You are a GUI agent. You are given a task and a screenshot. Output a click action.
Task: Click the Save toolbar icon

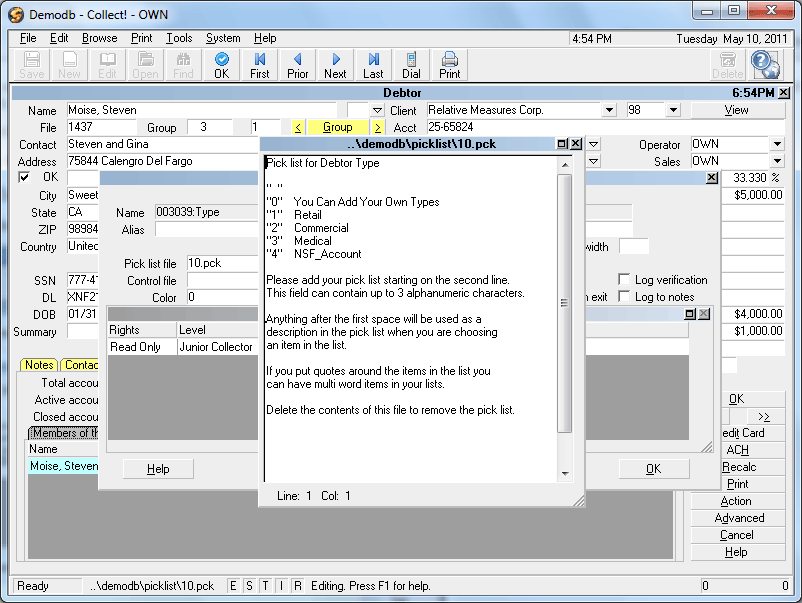click(x=32, y=65)
